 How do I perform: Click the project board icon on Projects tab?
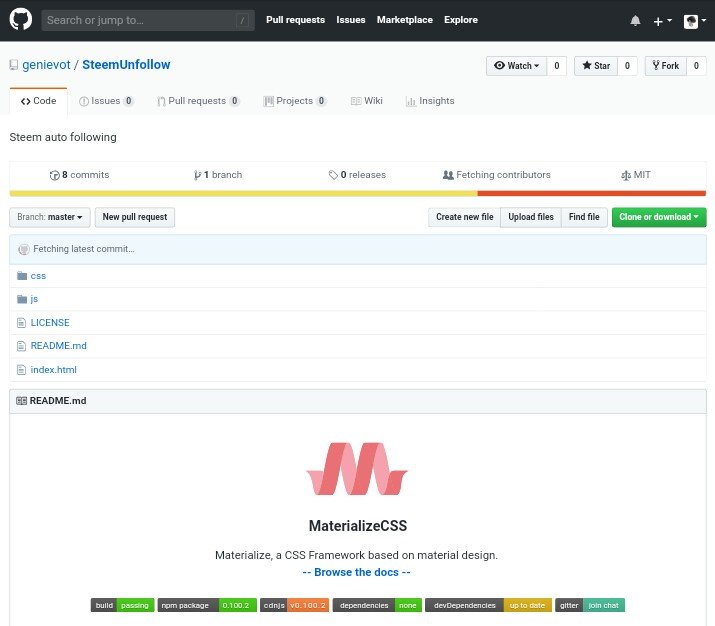click(x=269, y=101)
